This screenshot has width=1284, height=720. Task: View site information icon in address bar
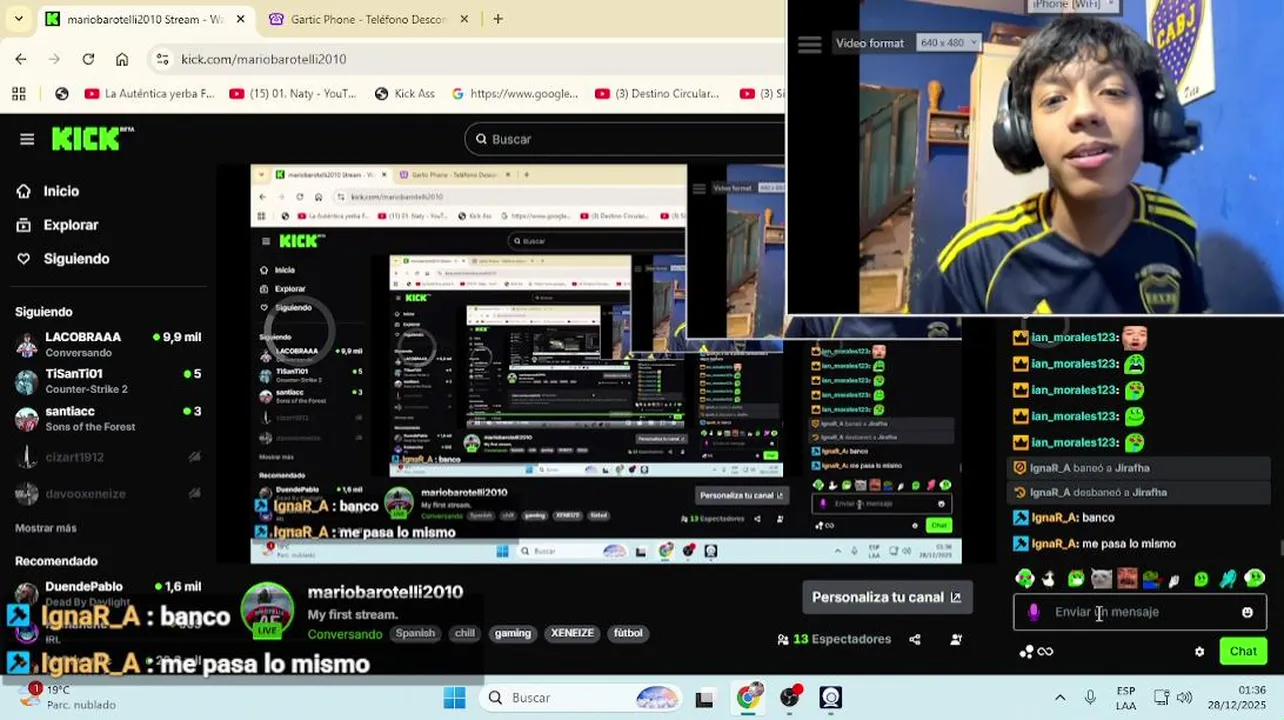coord(163,59)
